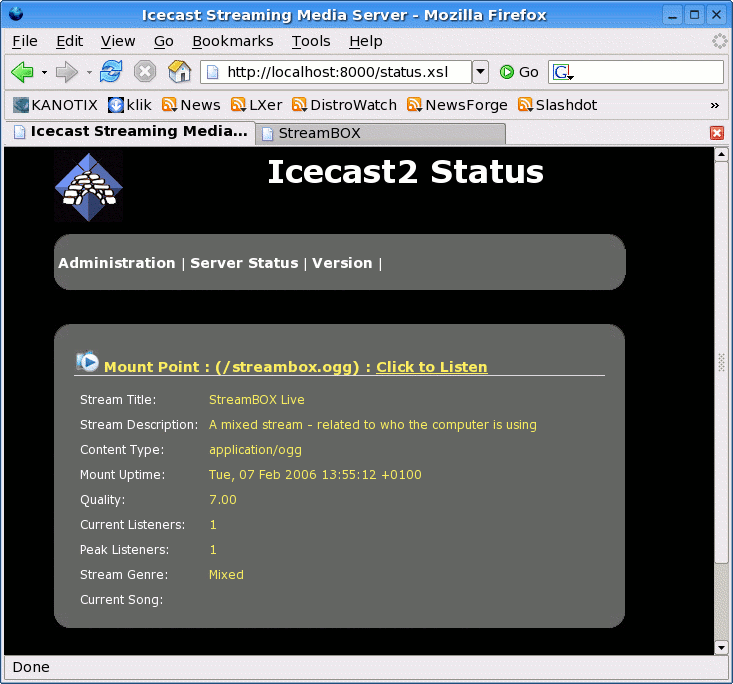Click the Firefox throbber activity icon
The height and width of the screenshot is (684, 733).
point(719,41)
